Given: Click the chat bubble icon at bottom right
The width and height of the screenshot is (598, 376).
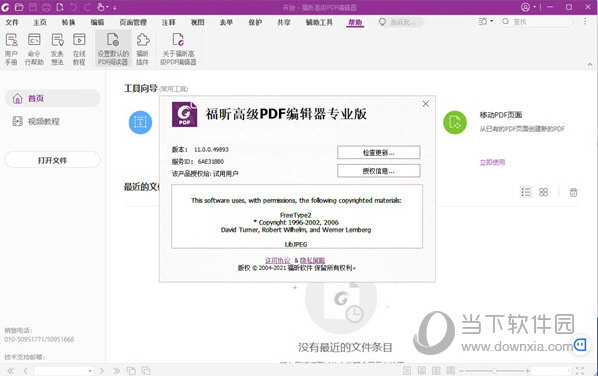Looking at the screenshot, I should pos(580,345).
